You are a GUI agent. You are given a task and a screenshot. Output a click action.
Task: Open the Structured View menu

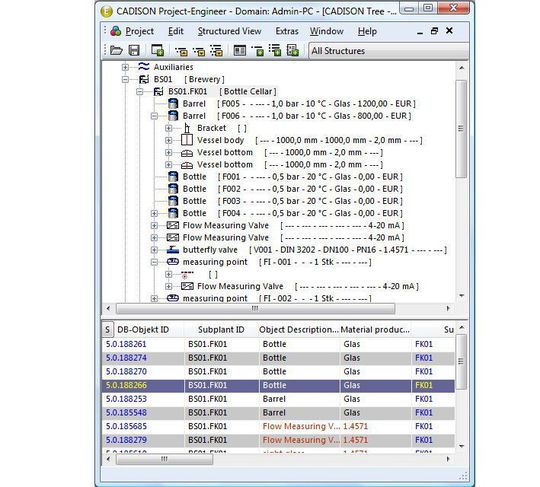[x=229, y=31]
